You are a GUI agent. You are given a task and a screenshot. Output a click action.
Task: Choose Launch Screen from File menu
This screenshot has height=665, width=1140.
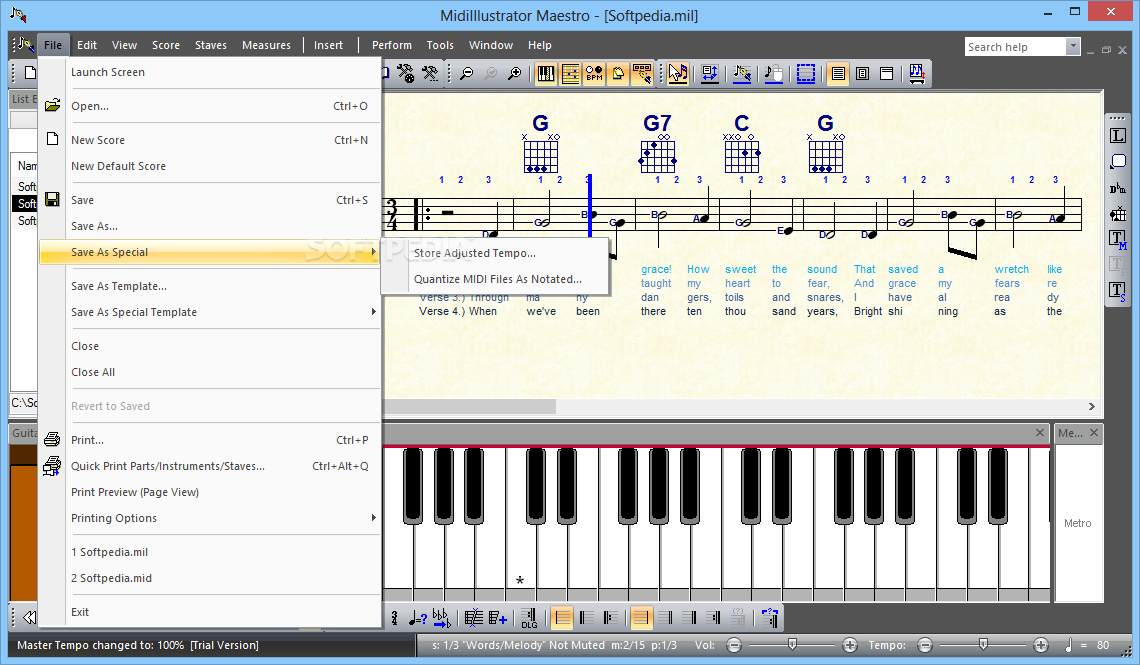(210, 72)
